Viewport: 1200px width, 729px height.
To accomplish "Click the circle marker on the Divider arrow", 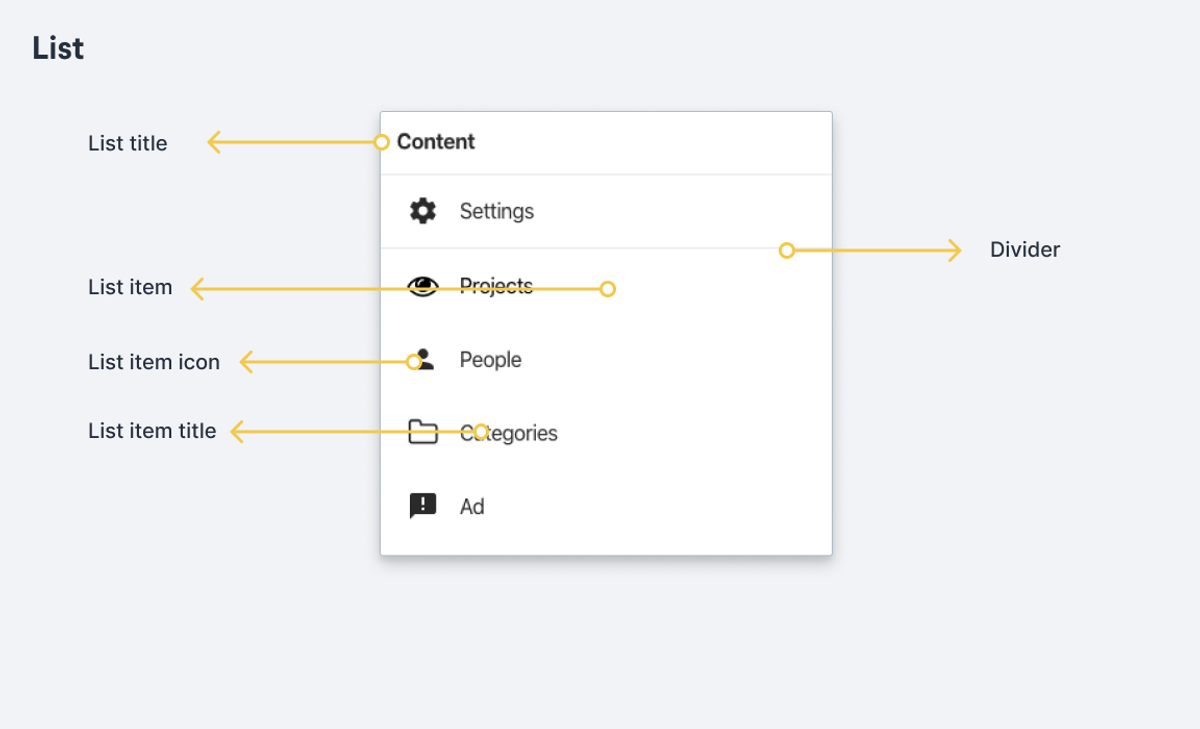I will tap(787, 250).
